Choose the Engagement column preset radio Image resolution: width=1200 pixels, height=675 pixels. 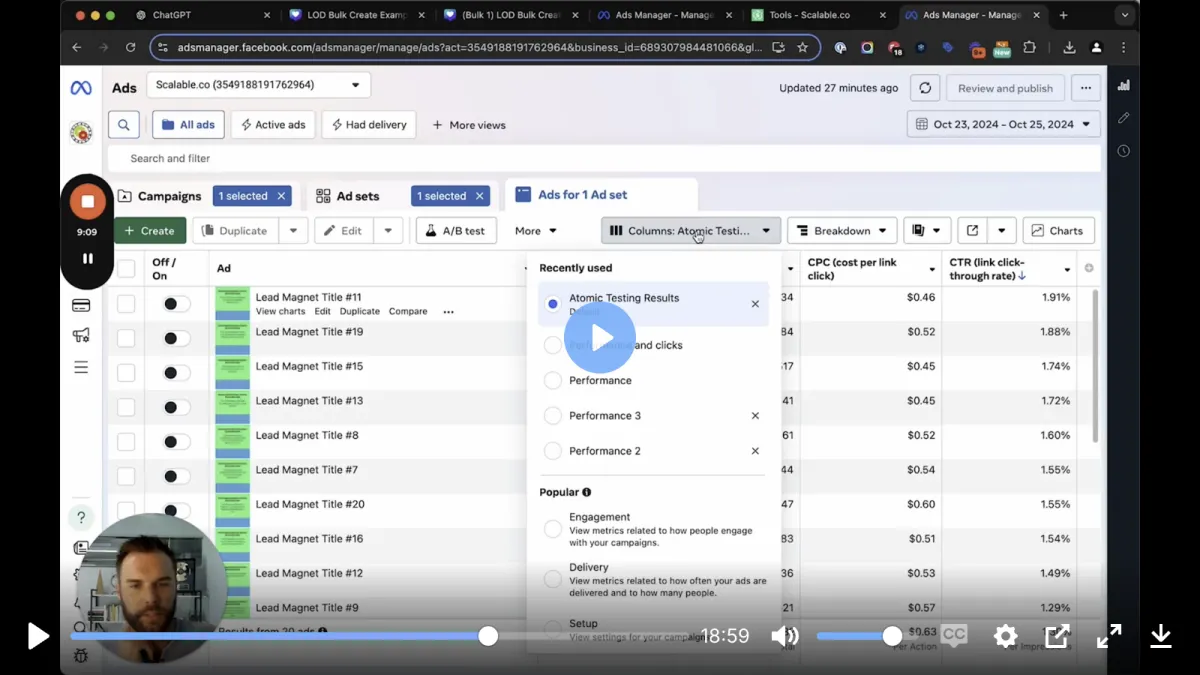[553, 529]
